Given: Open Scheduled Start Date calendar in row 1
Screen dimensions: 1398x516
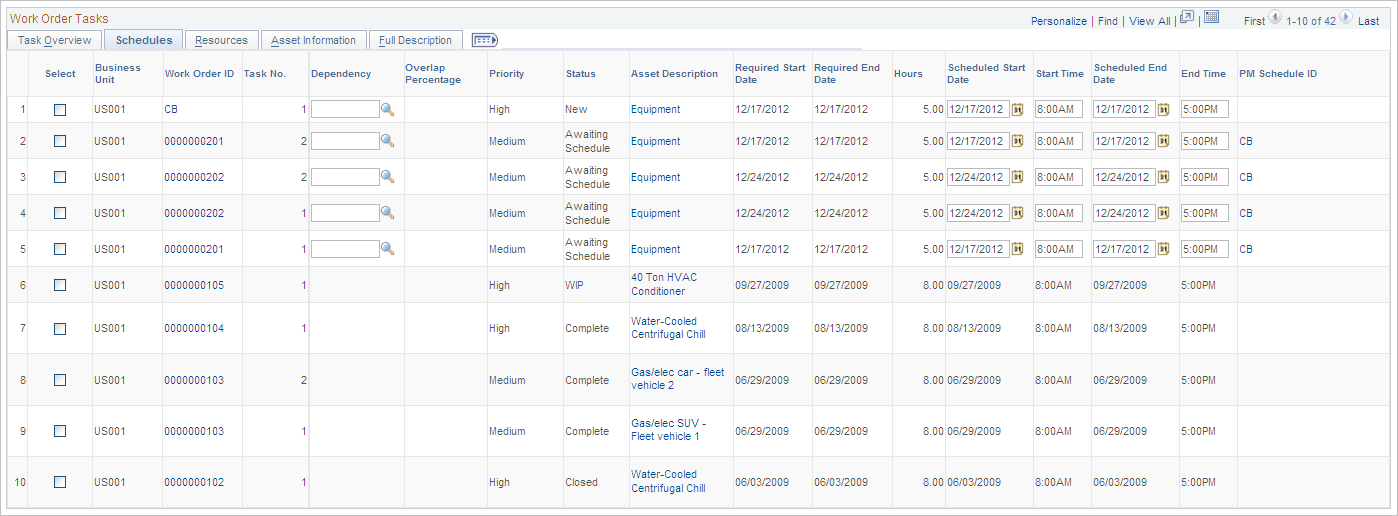Looking at the screenshot, I should (1018, 110).
